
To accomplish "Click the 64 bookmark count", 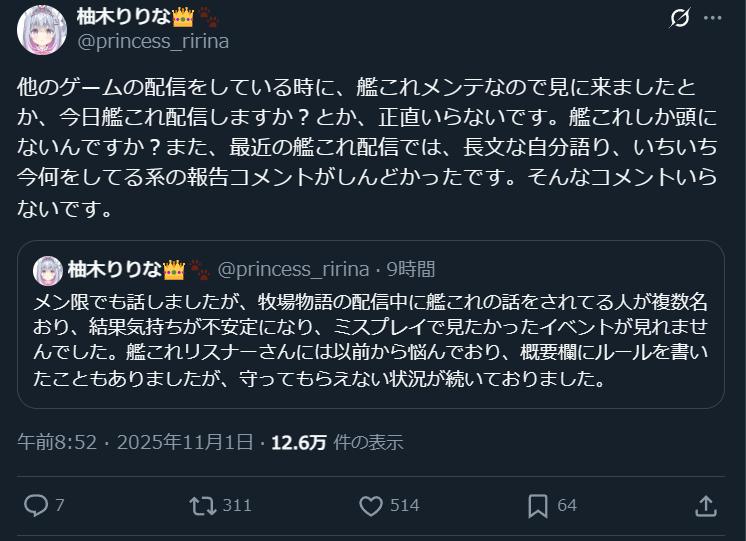I will point(567,505).
